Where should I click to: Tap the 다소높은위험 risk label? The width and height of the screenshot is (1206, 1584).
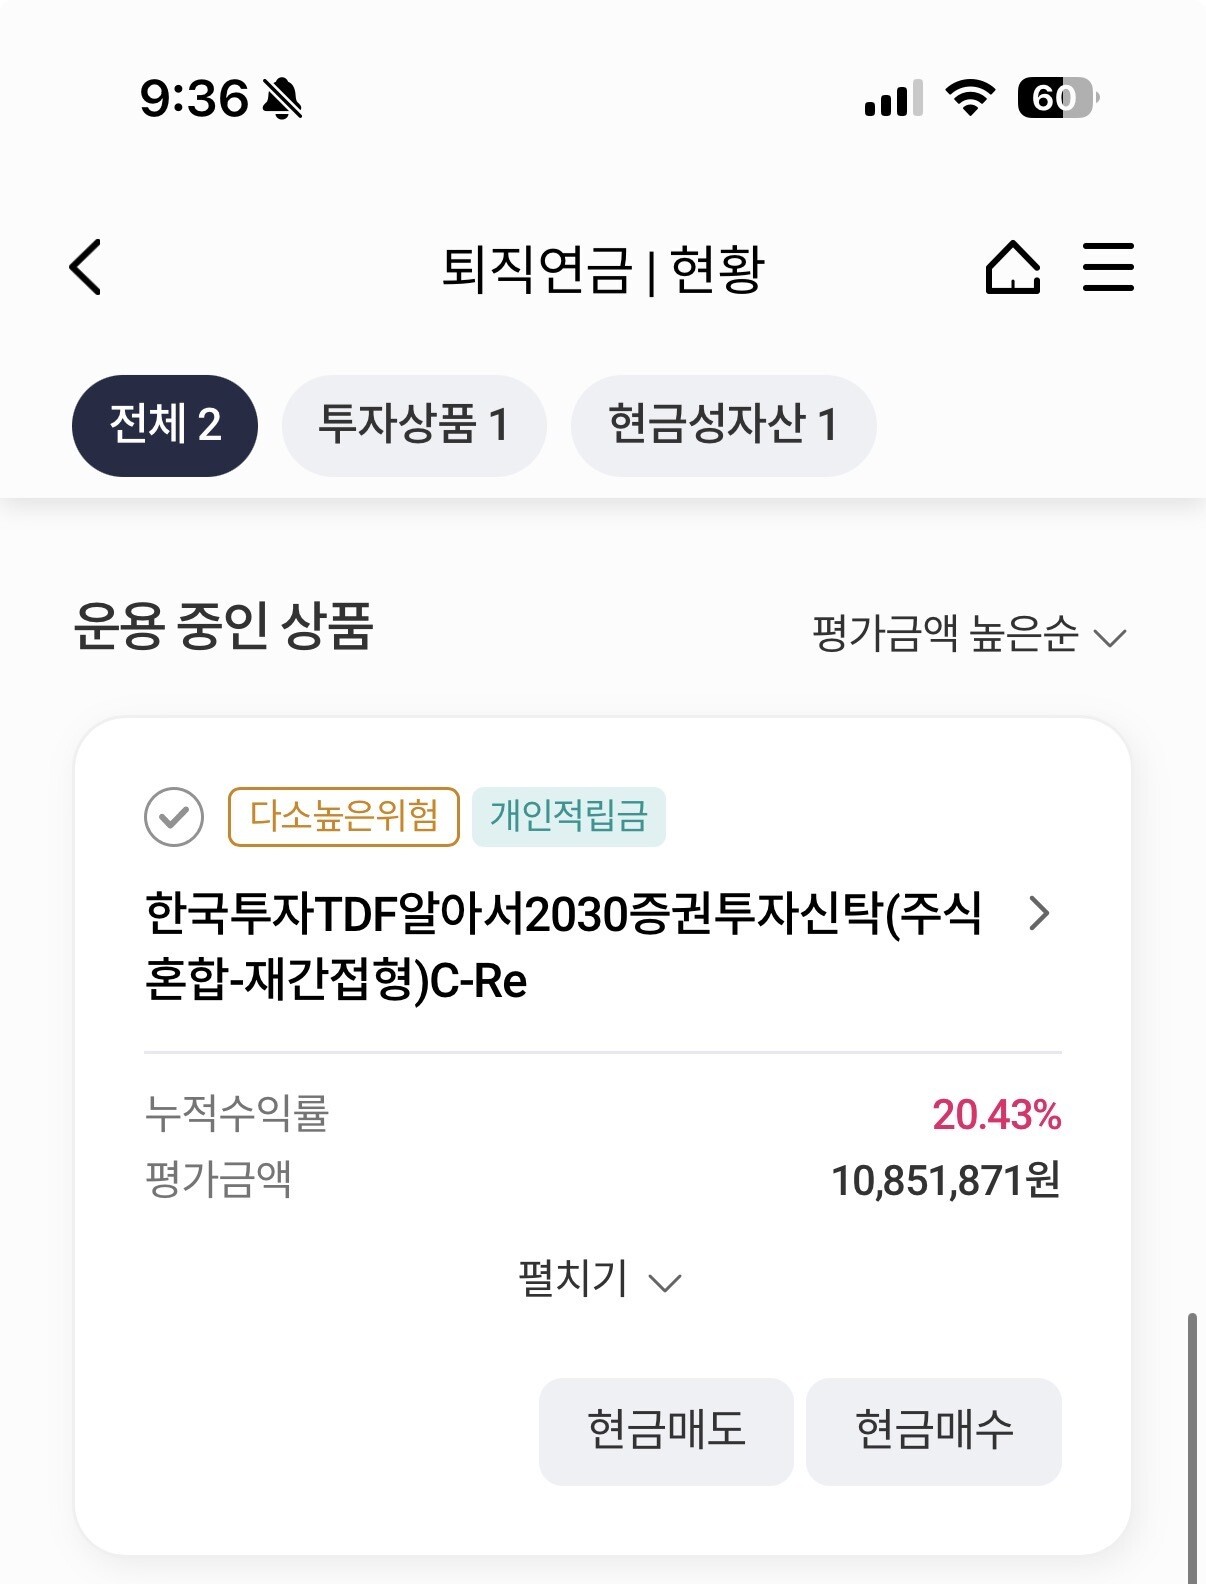tap(343, 817)
